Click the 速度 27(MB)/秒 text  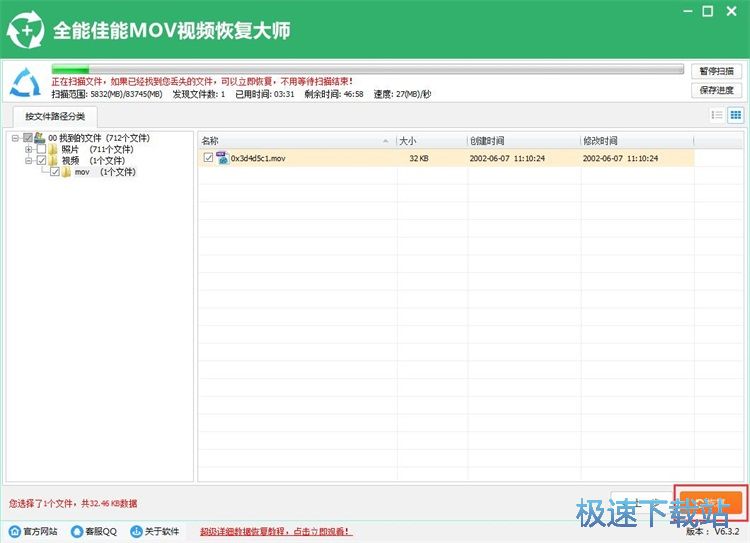pyautogui.click(x=402, y=94)
